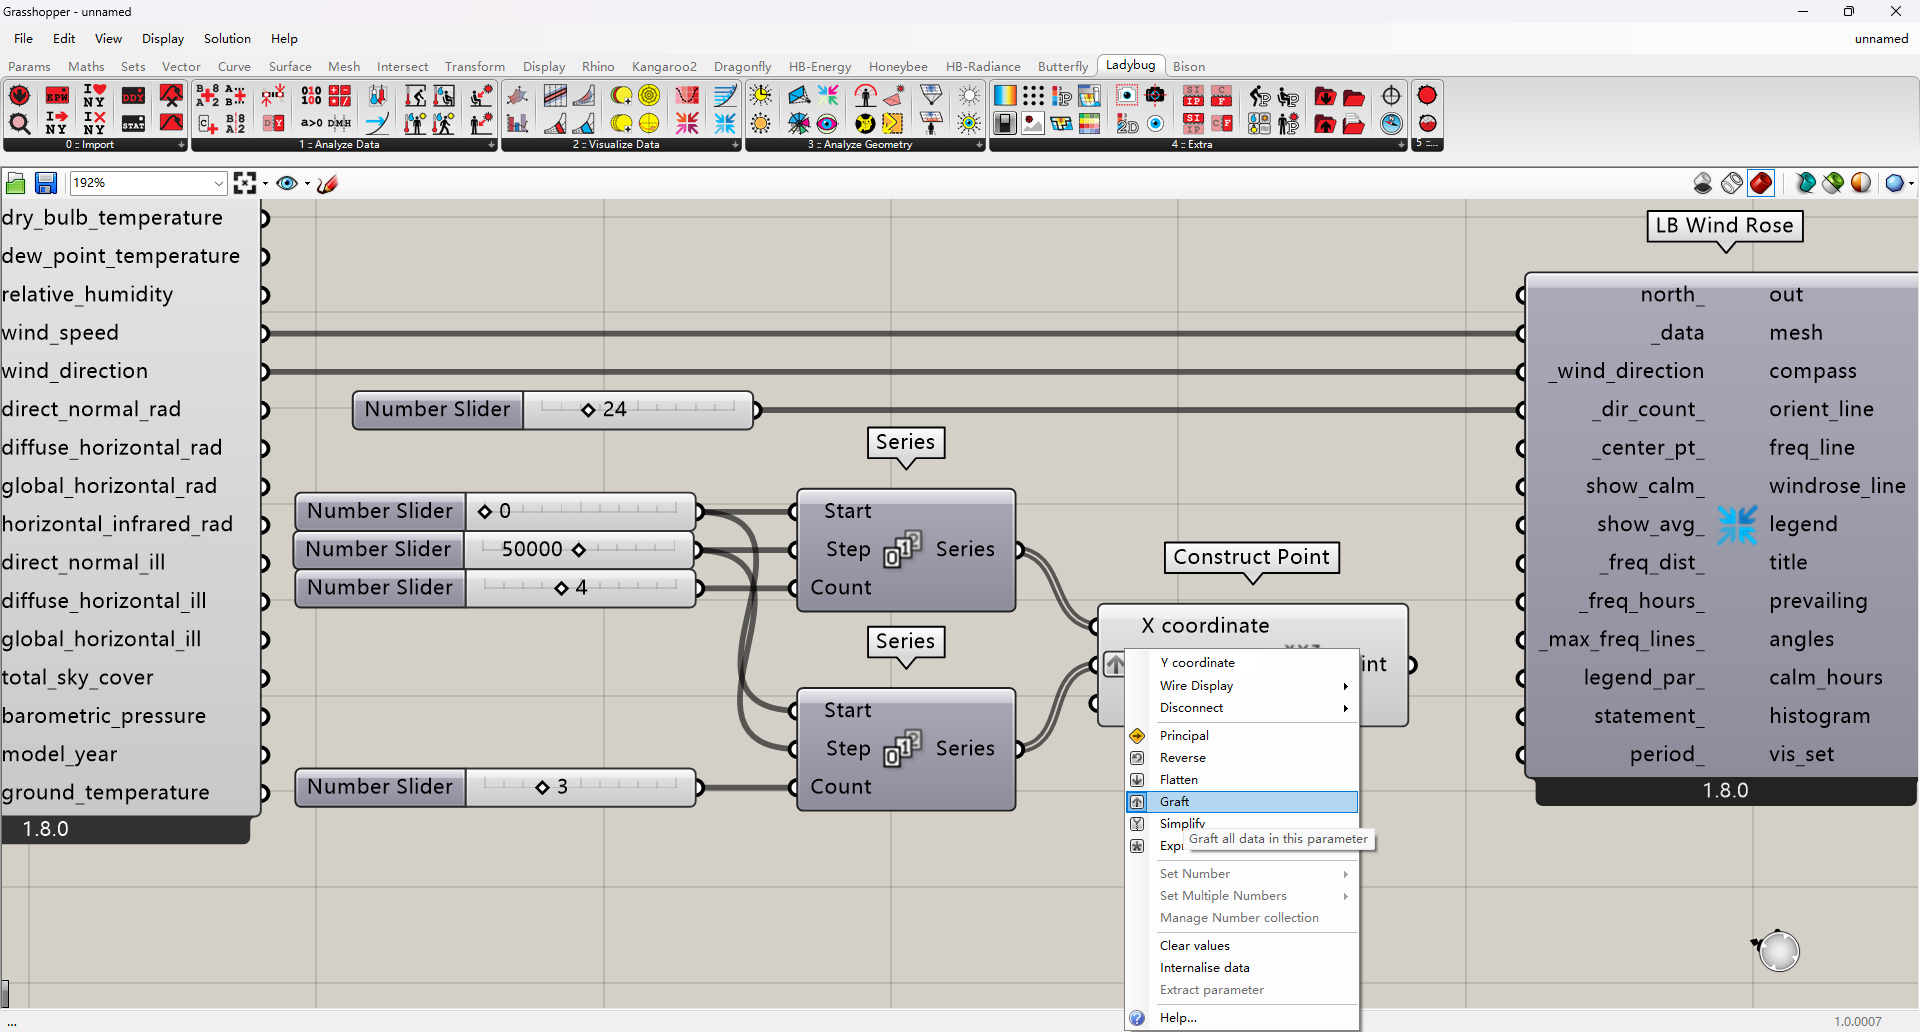
Task: Disable geometry preview mode
Action: tap(1703, 183)
